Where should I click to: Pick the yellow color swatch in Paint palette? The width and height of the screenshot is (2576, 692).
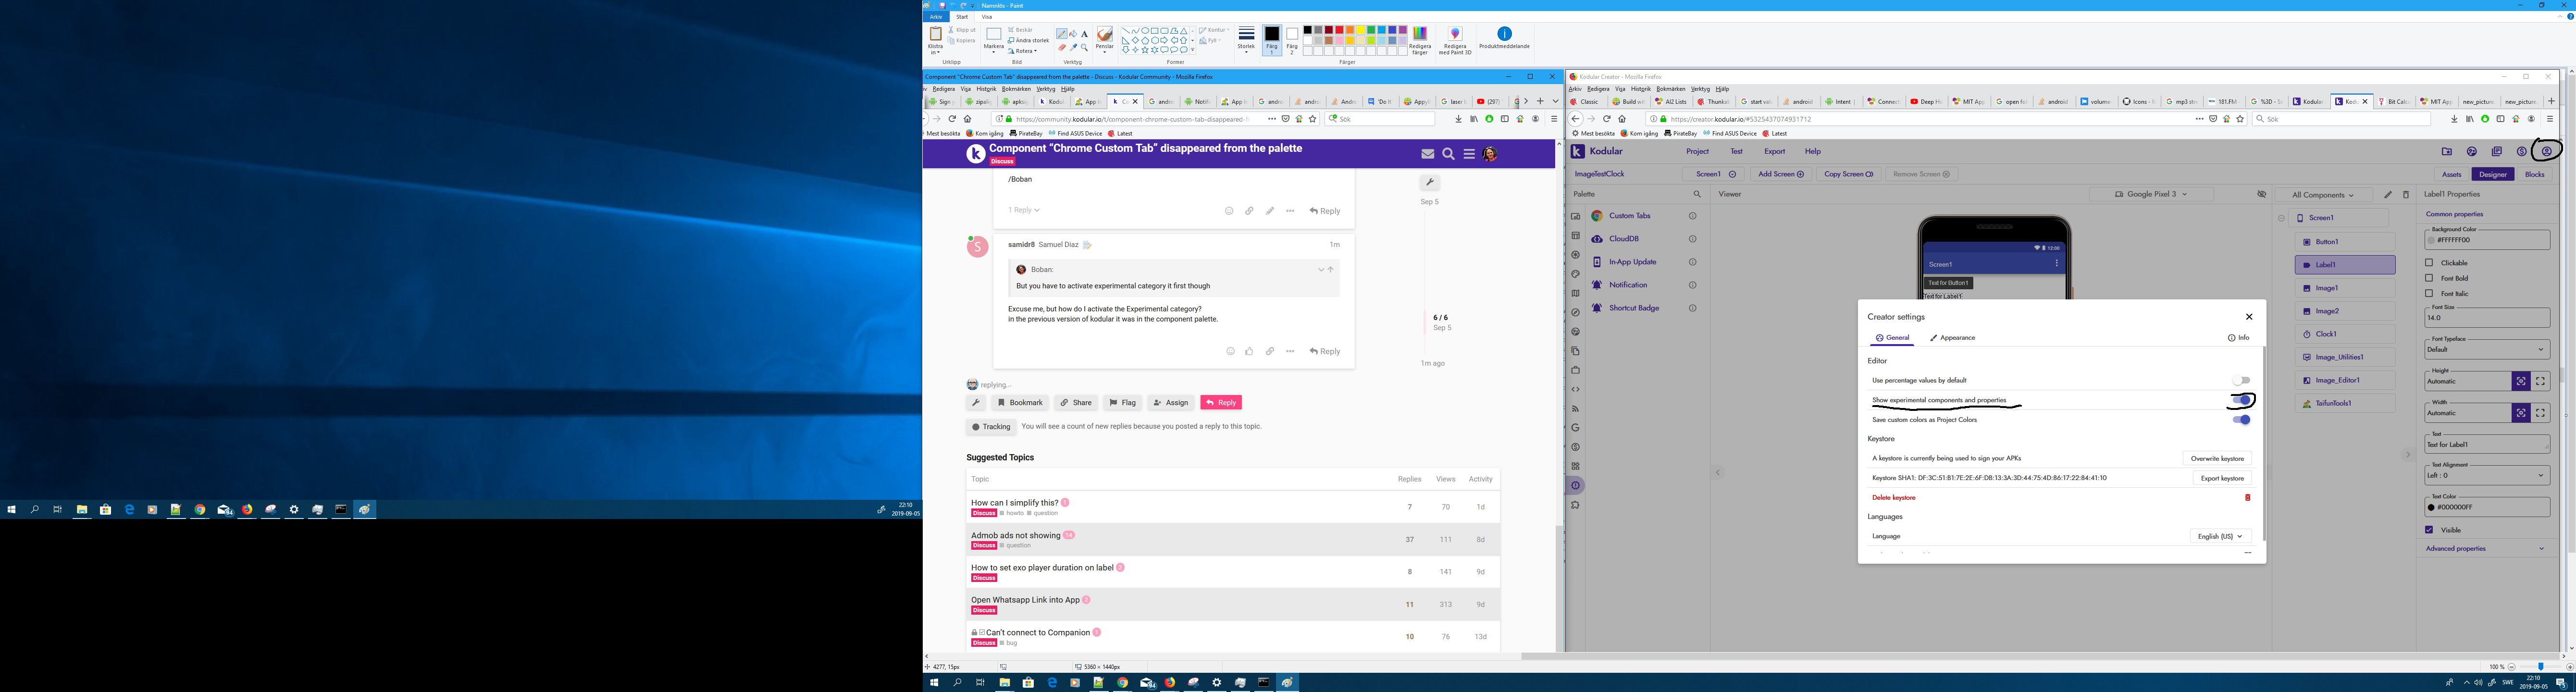click(1361, 30)
